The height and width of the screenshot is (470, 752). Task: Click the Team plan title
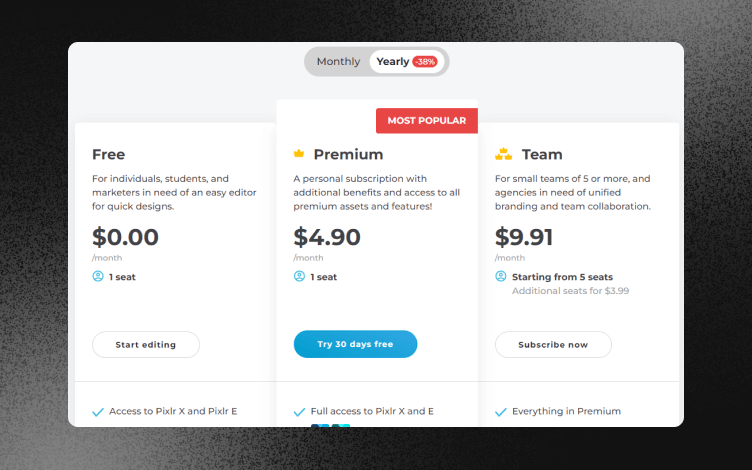pyautogui.click(x=542, y=154)
